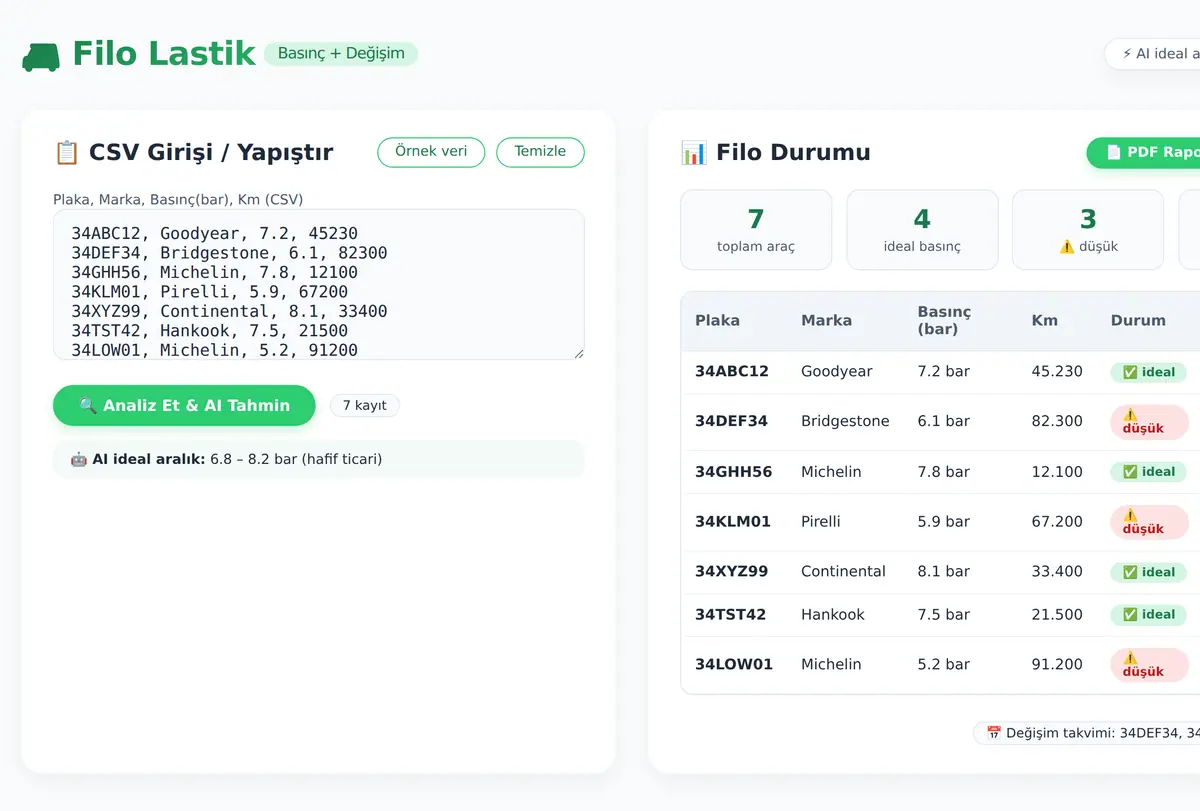Image resolution: width=1200 pixels, height=811 pixels.
Task: Click düşük status badge for 34LOW01
Action: pos(1149,665)
